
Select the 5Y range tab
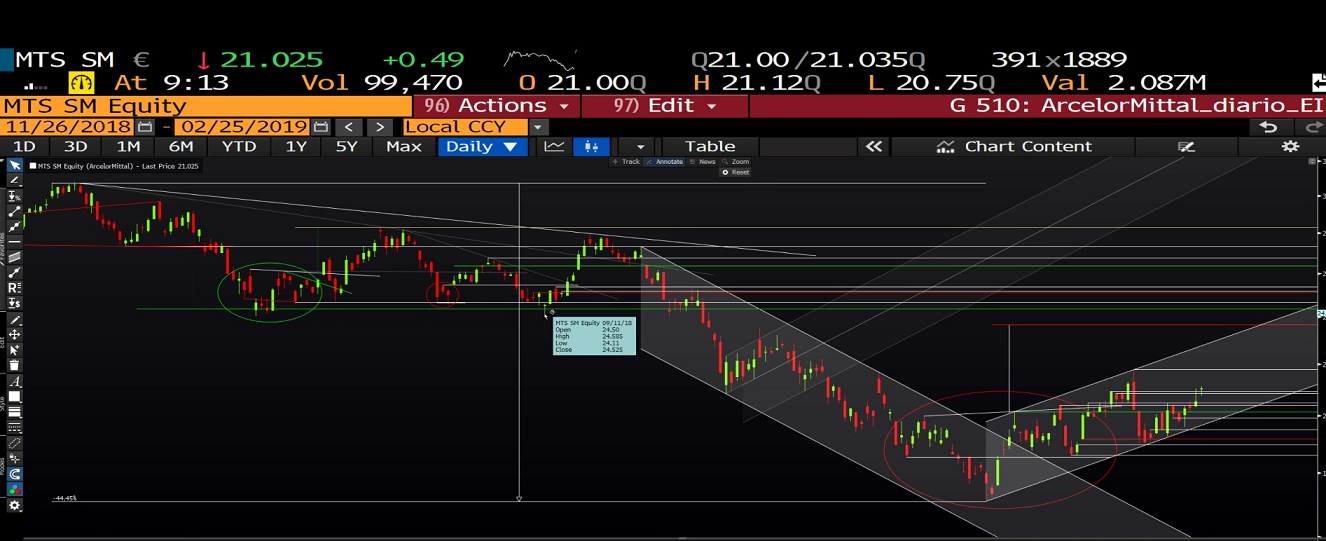tap(346, 146)
